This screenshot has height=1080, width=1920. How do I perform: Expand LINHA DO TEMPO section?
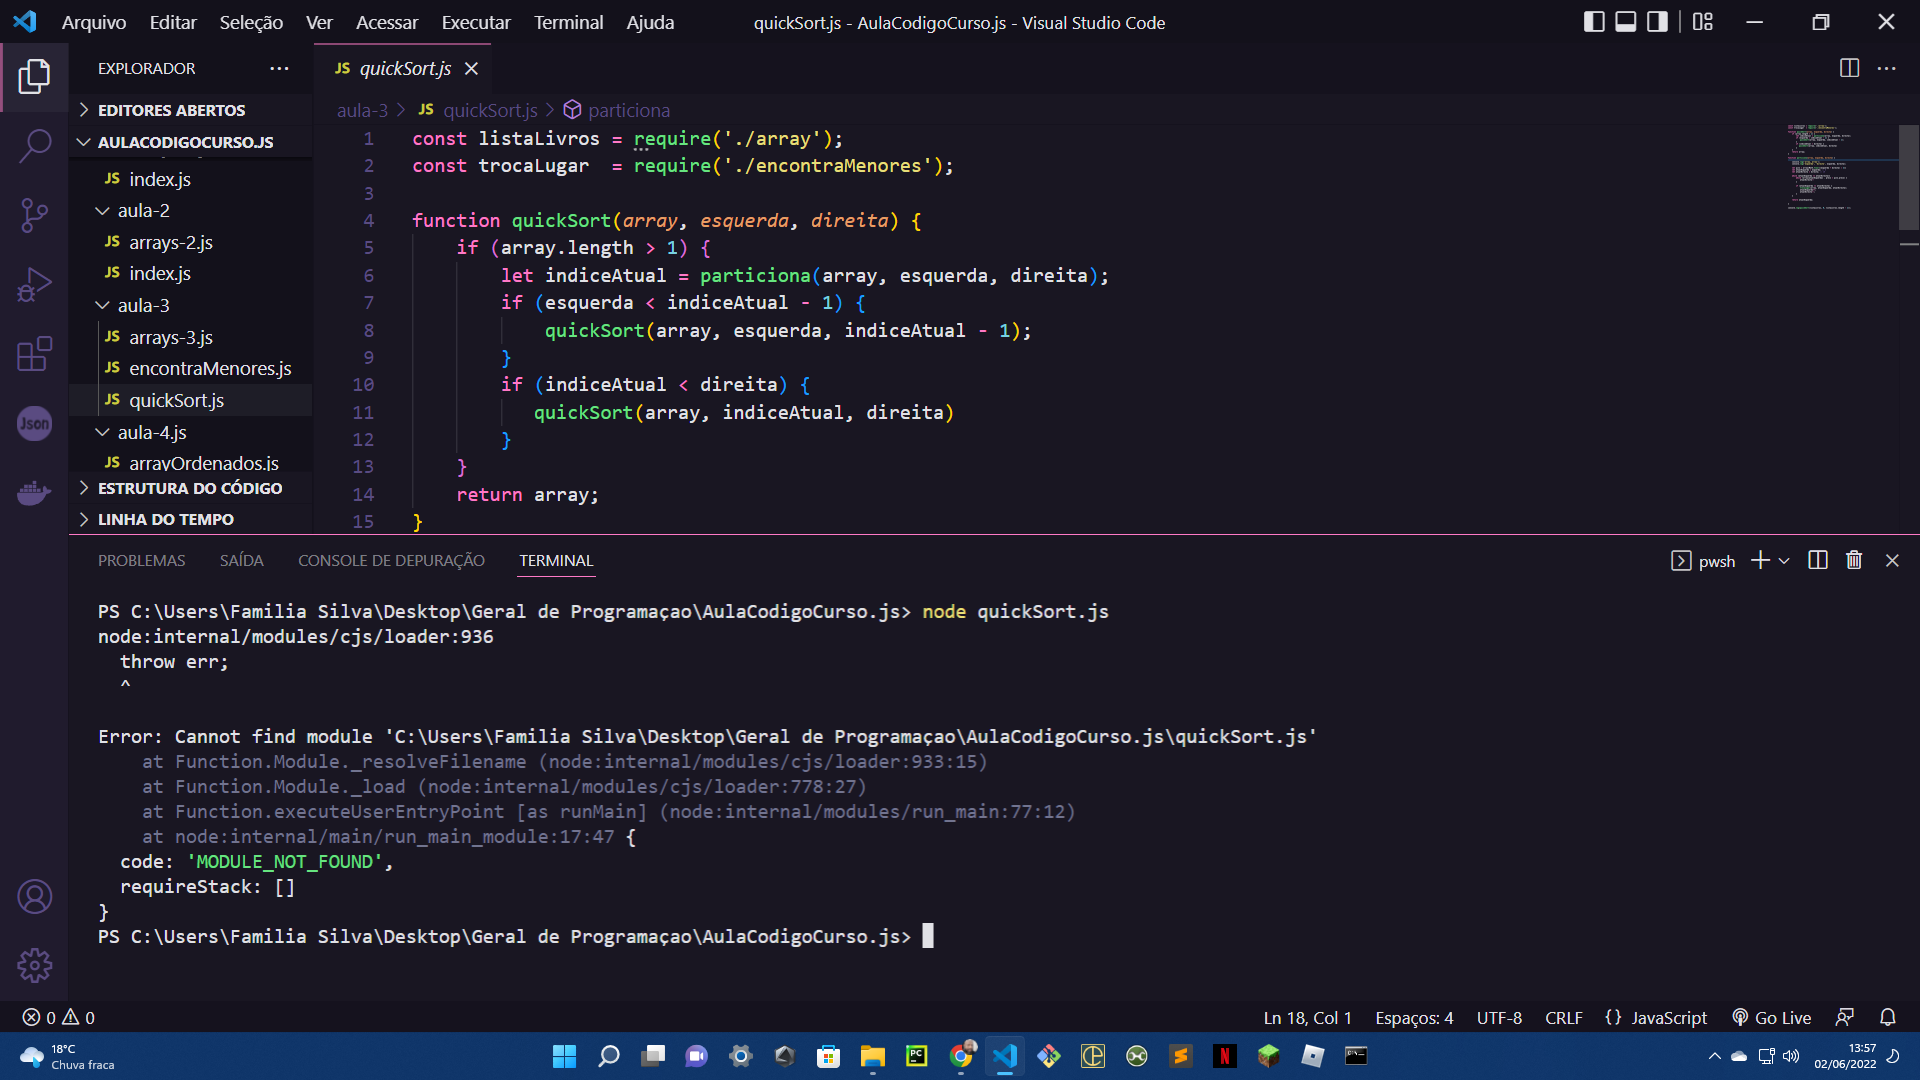[x=190, y=519]
